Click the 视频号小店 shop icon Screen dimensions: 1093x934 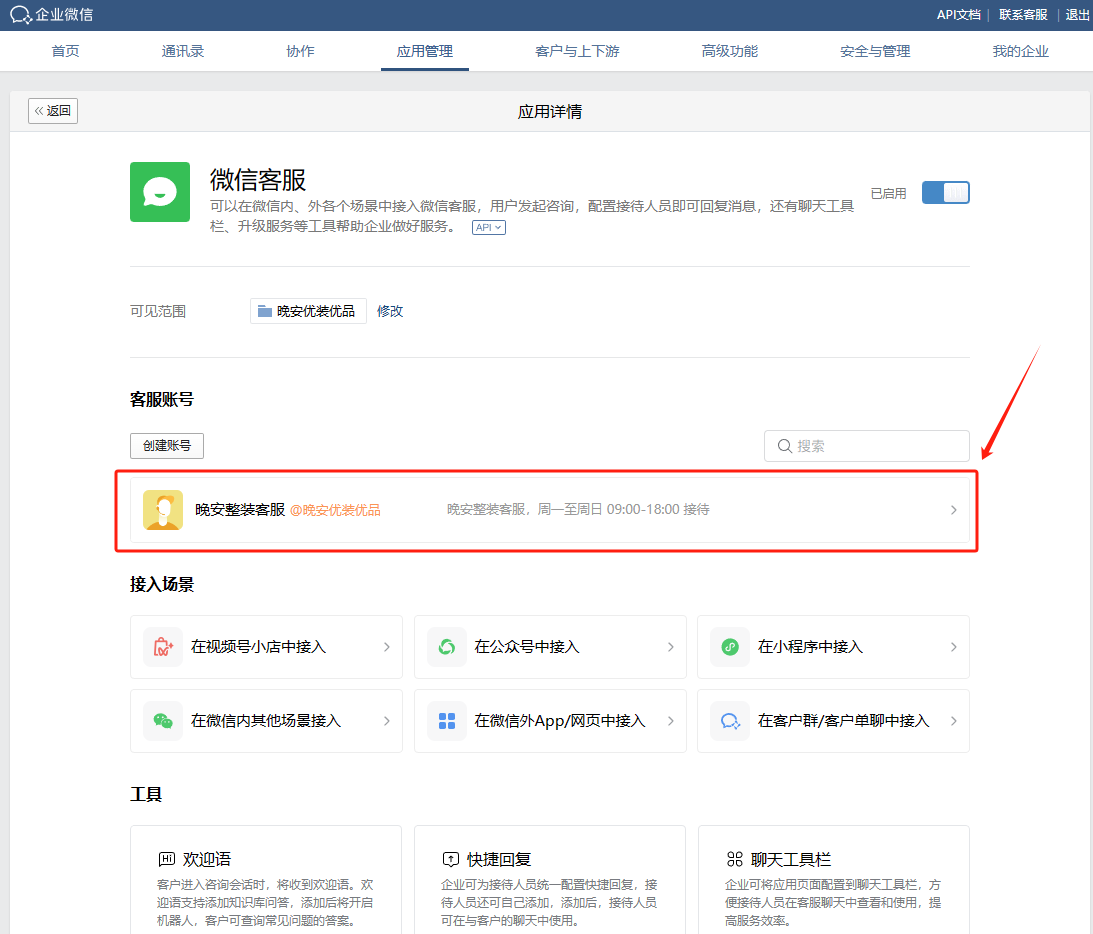point(163,647)
